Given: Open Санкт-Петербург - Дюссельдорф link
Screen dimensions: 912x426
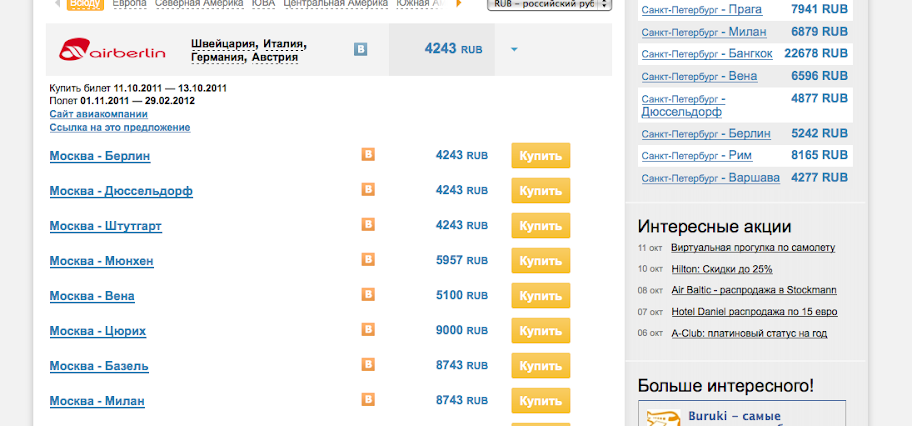Looking at the screenshot, I should click(683, 105).
